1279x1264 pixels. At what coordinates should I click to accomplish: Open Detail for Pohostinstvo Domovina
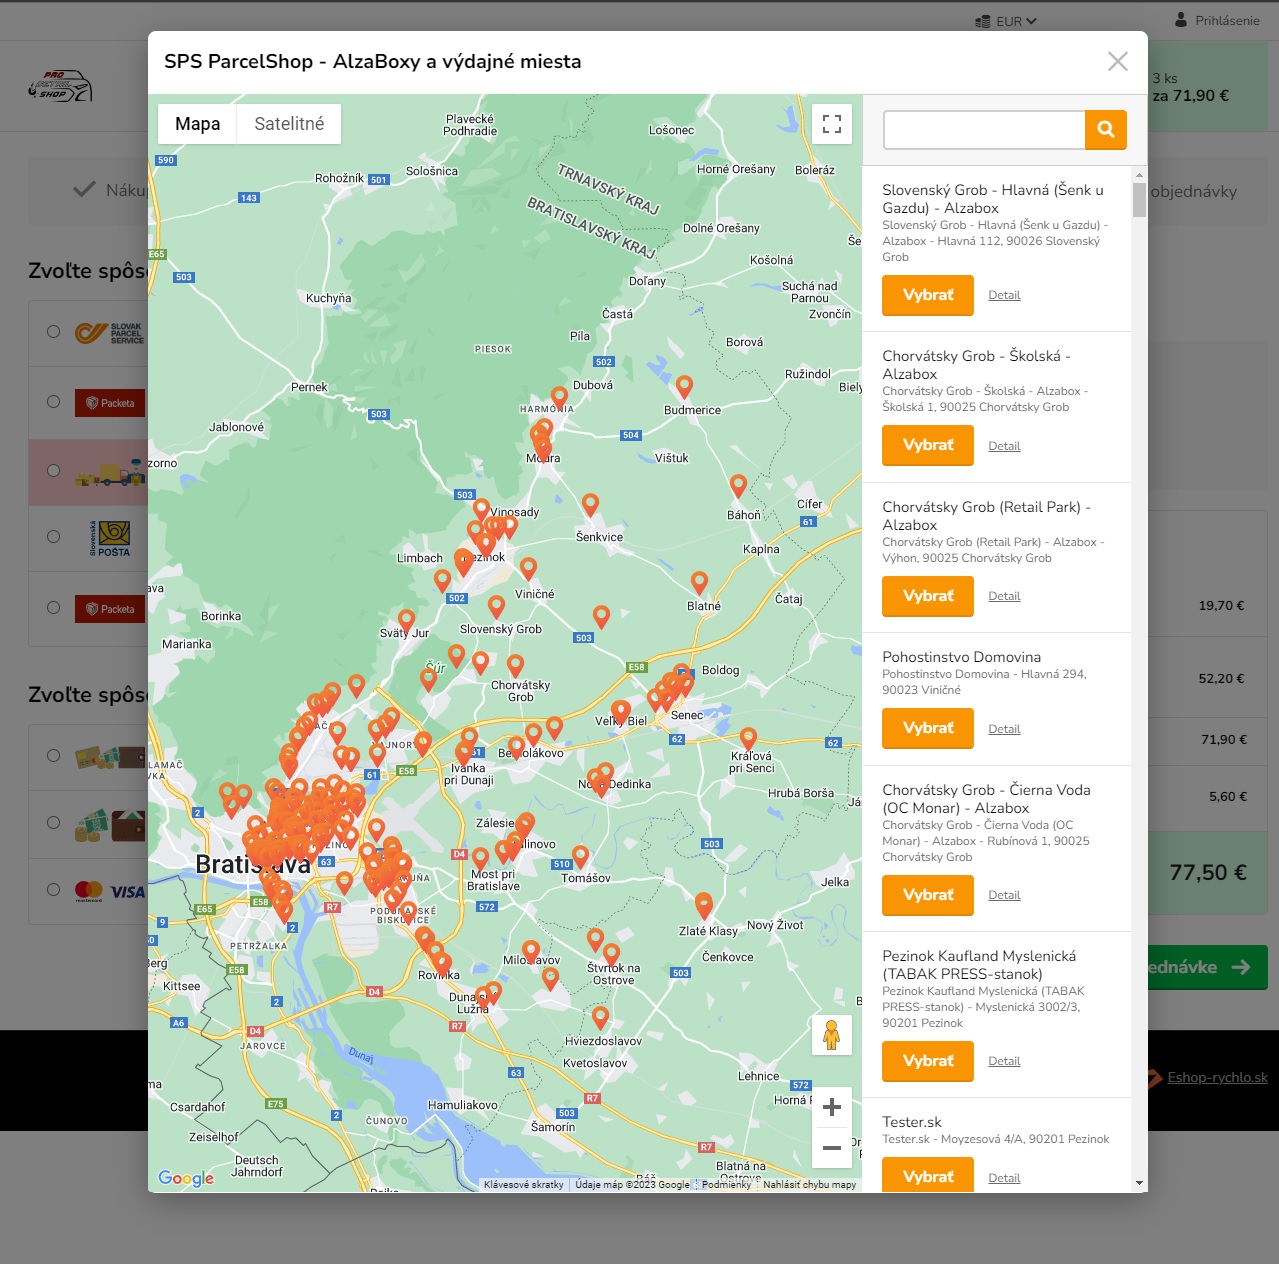coord(1004,729)
